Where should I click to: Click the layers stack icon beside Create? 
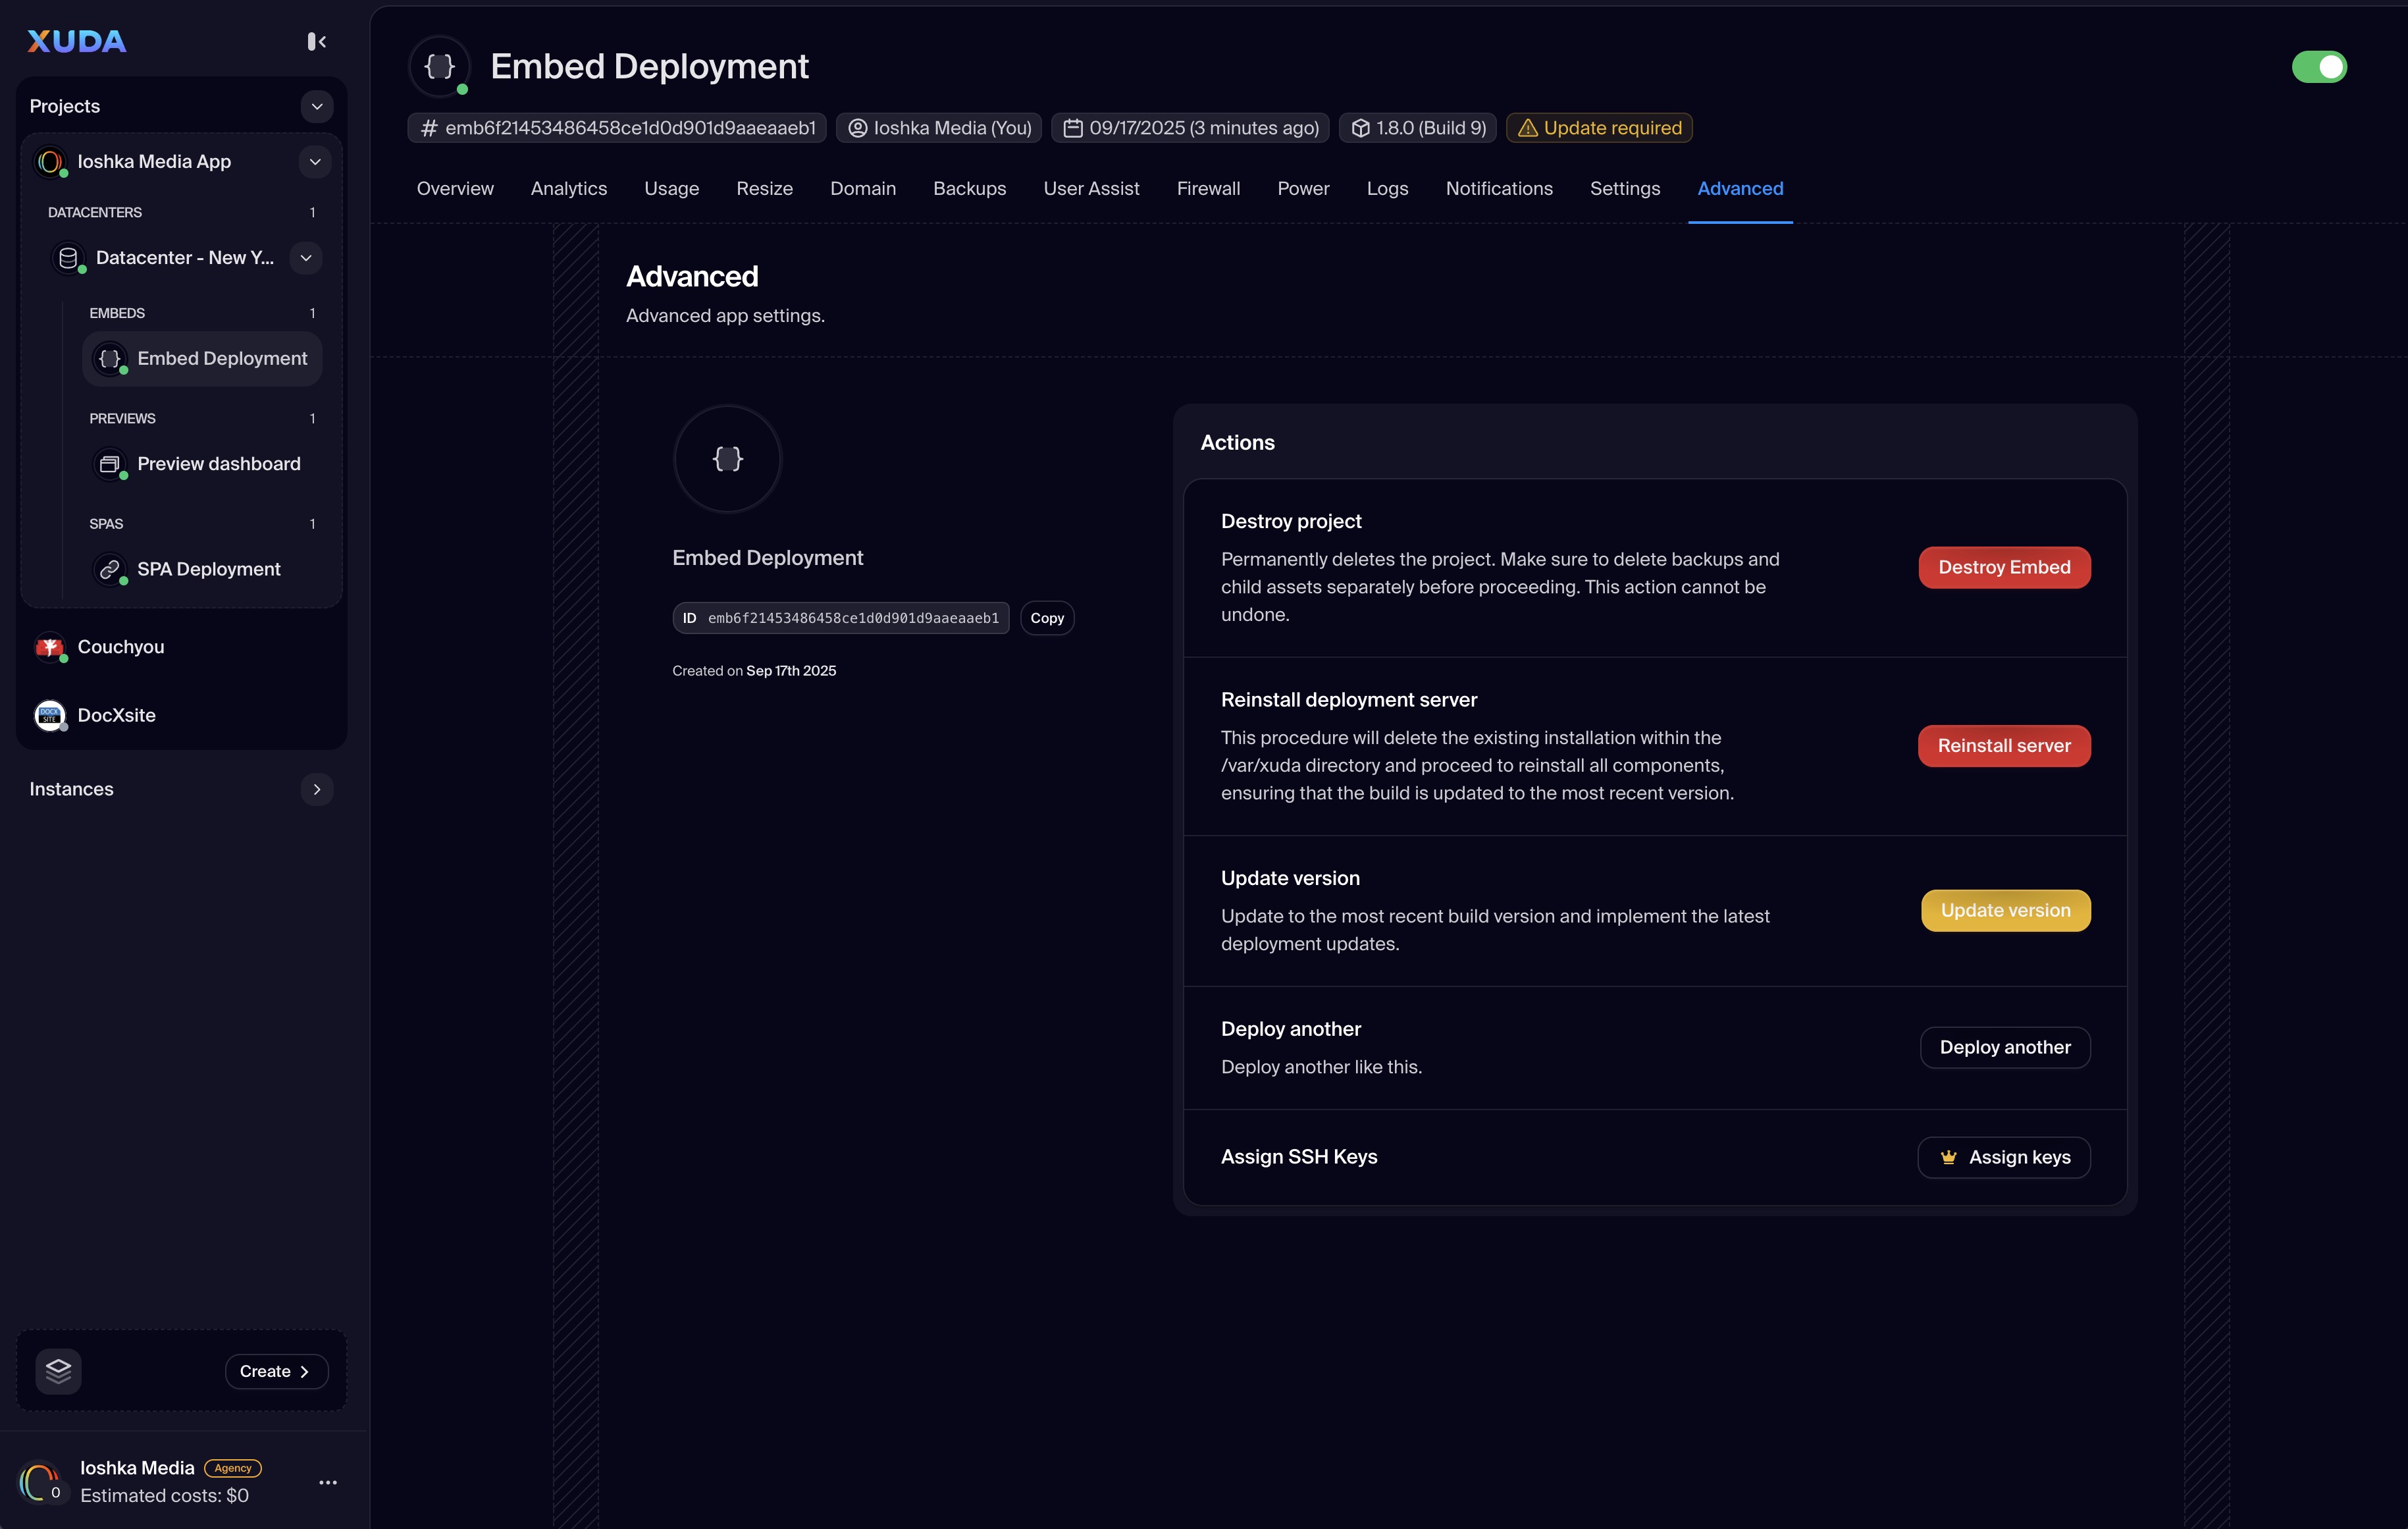click(58, 1370)
